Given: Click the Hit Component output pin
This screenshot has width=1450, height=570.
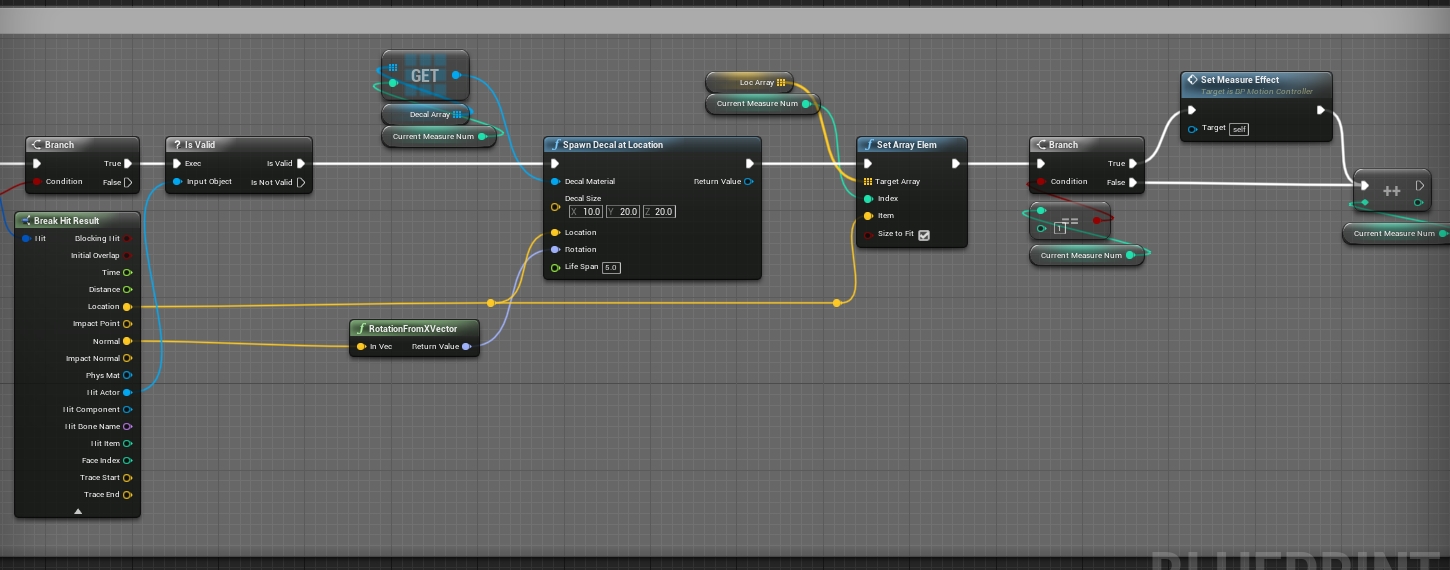Looking at the screenshot, I should [127, 409].
